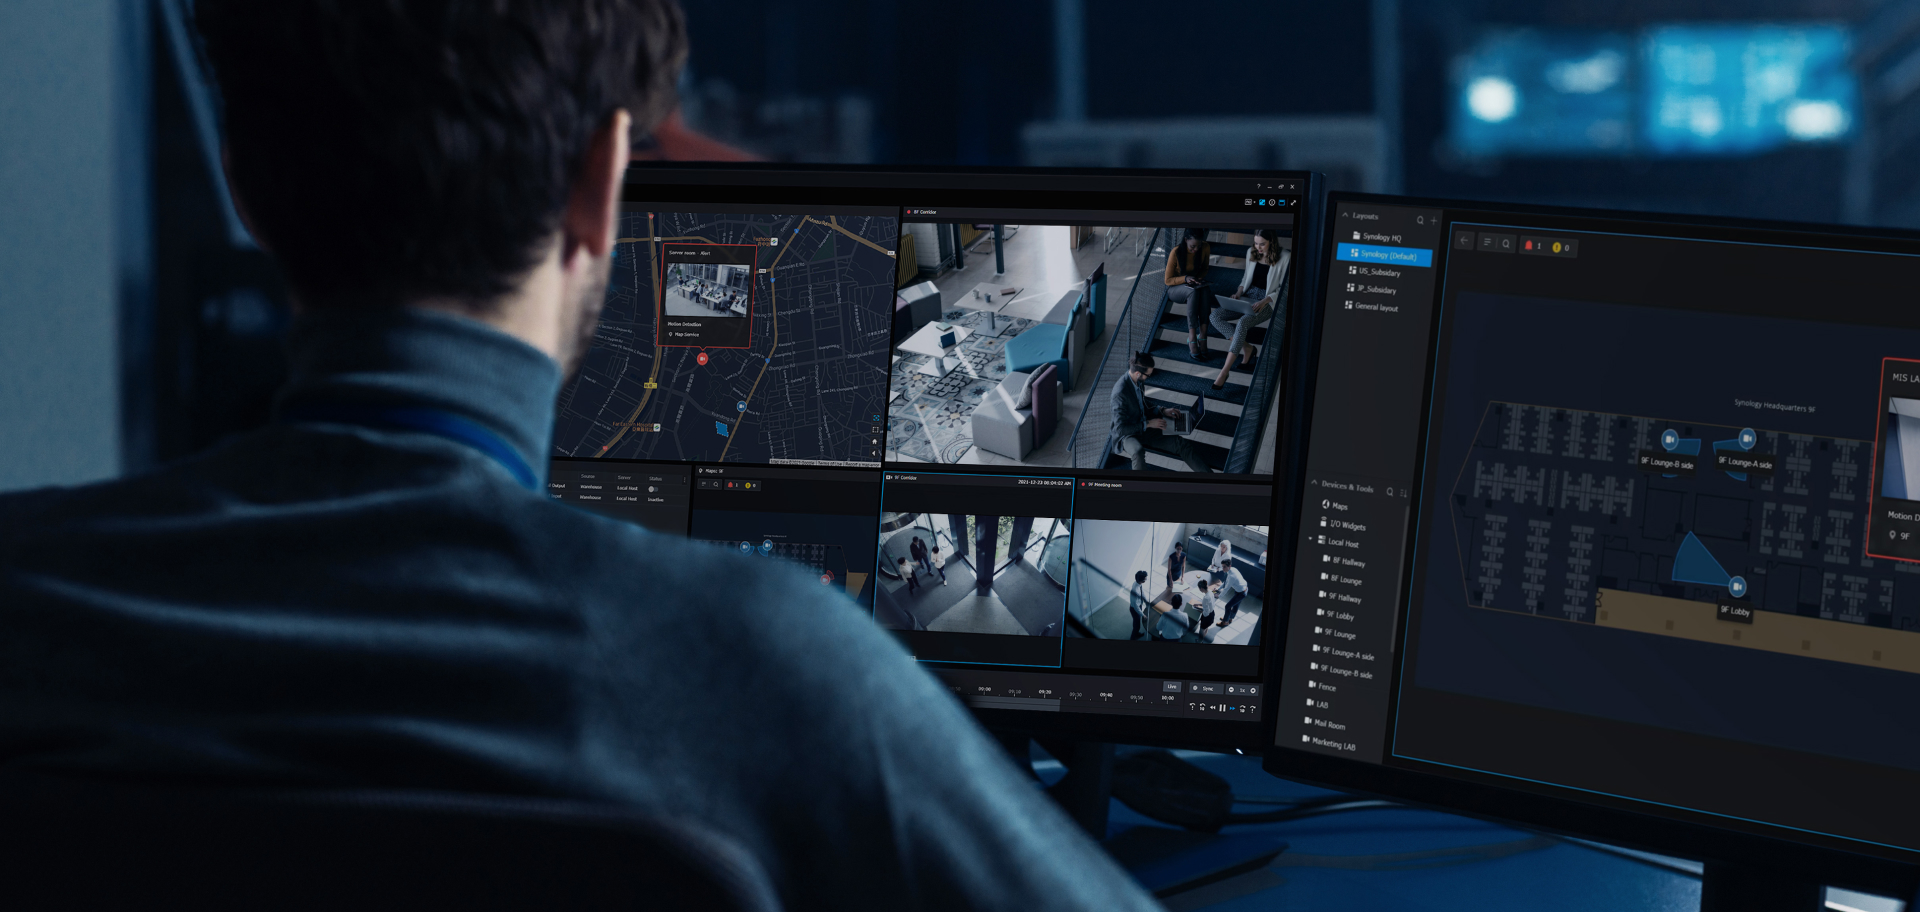Select the US_Subsidiary layout
Screen dimensions: 1920x912
pos(1375,272)
